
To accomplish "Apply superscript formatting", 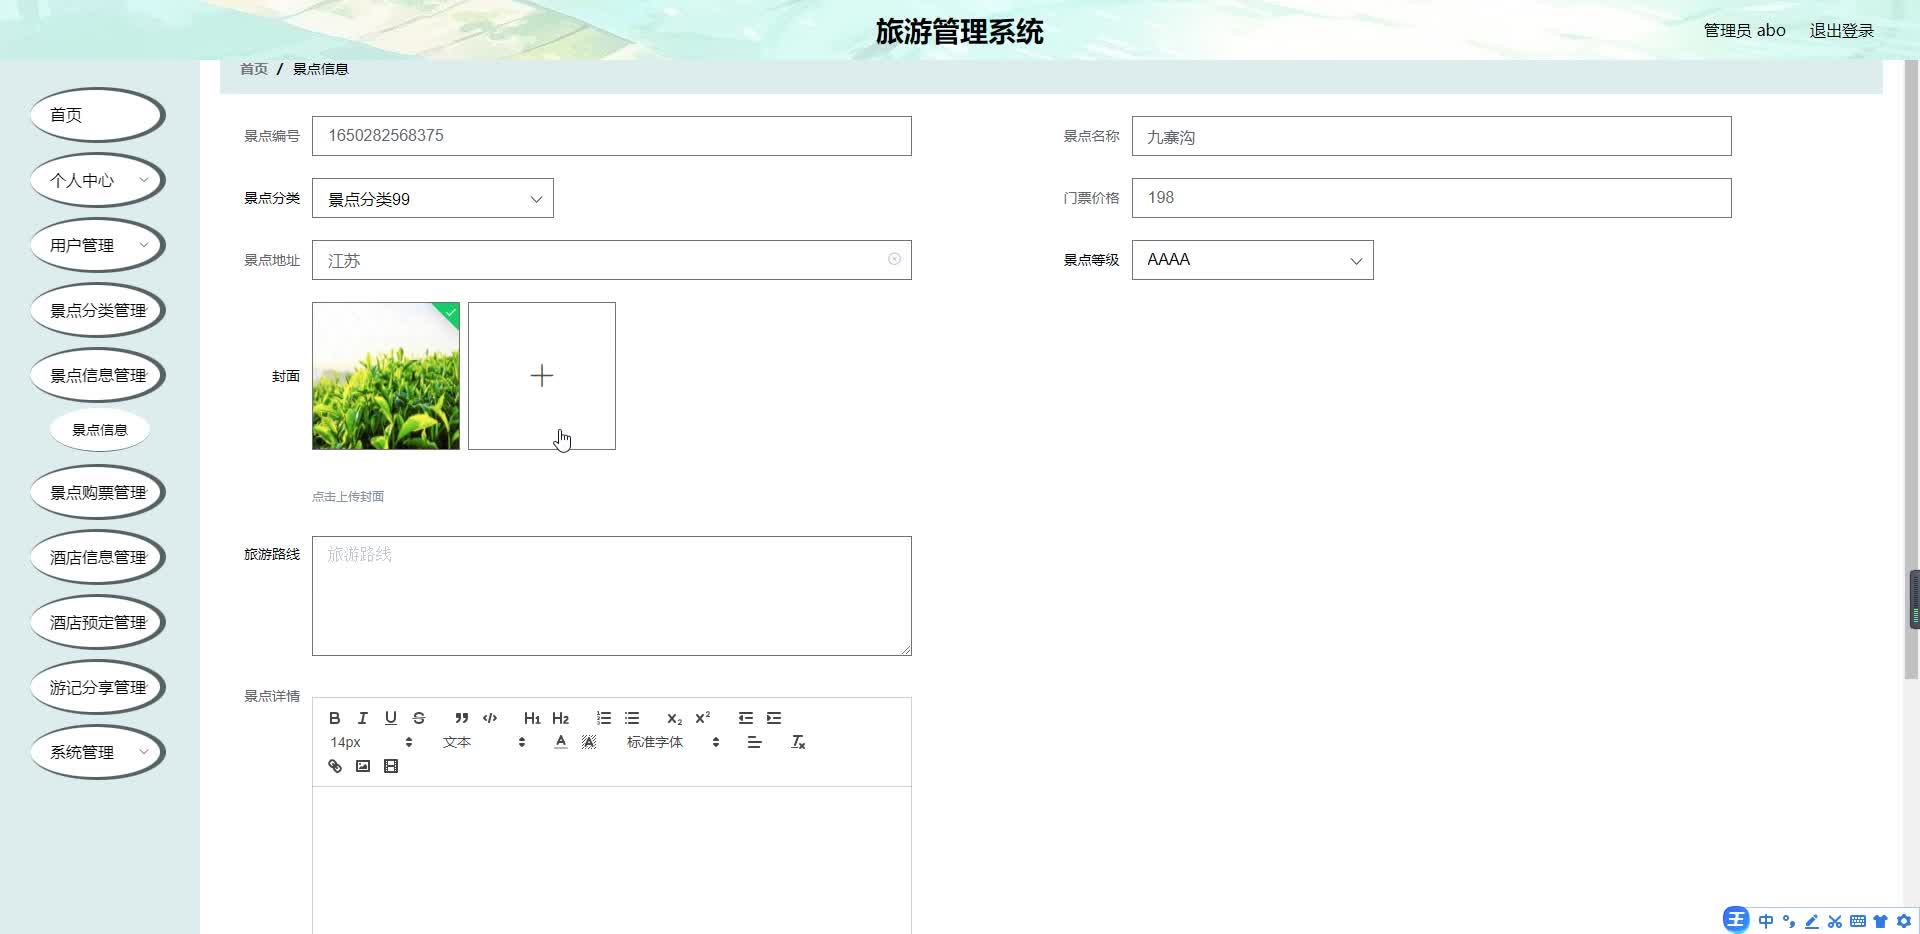I will click(703, 718).
